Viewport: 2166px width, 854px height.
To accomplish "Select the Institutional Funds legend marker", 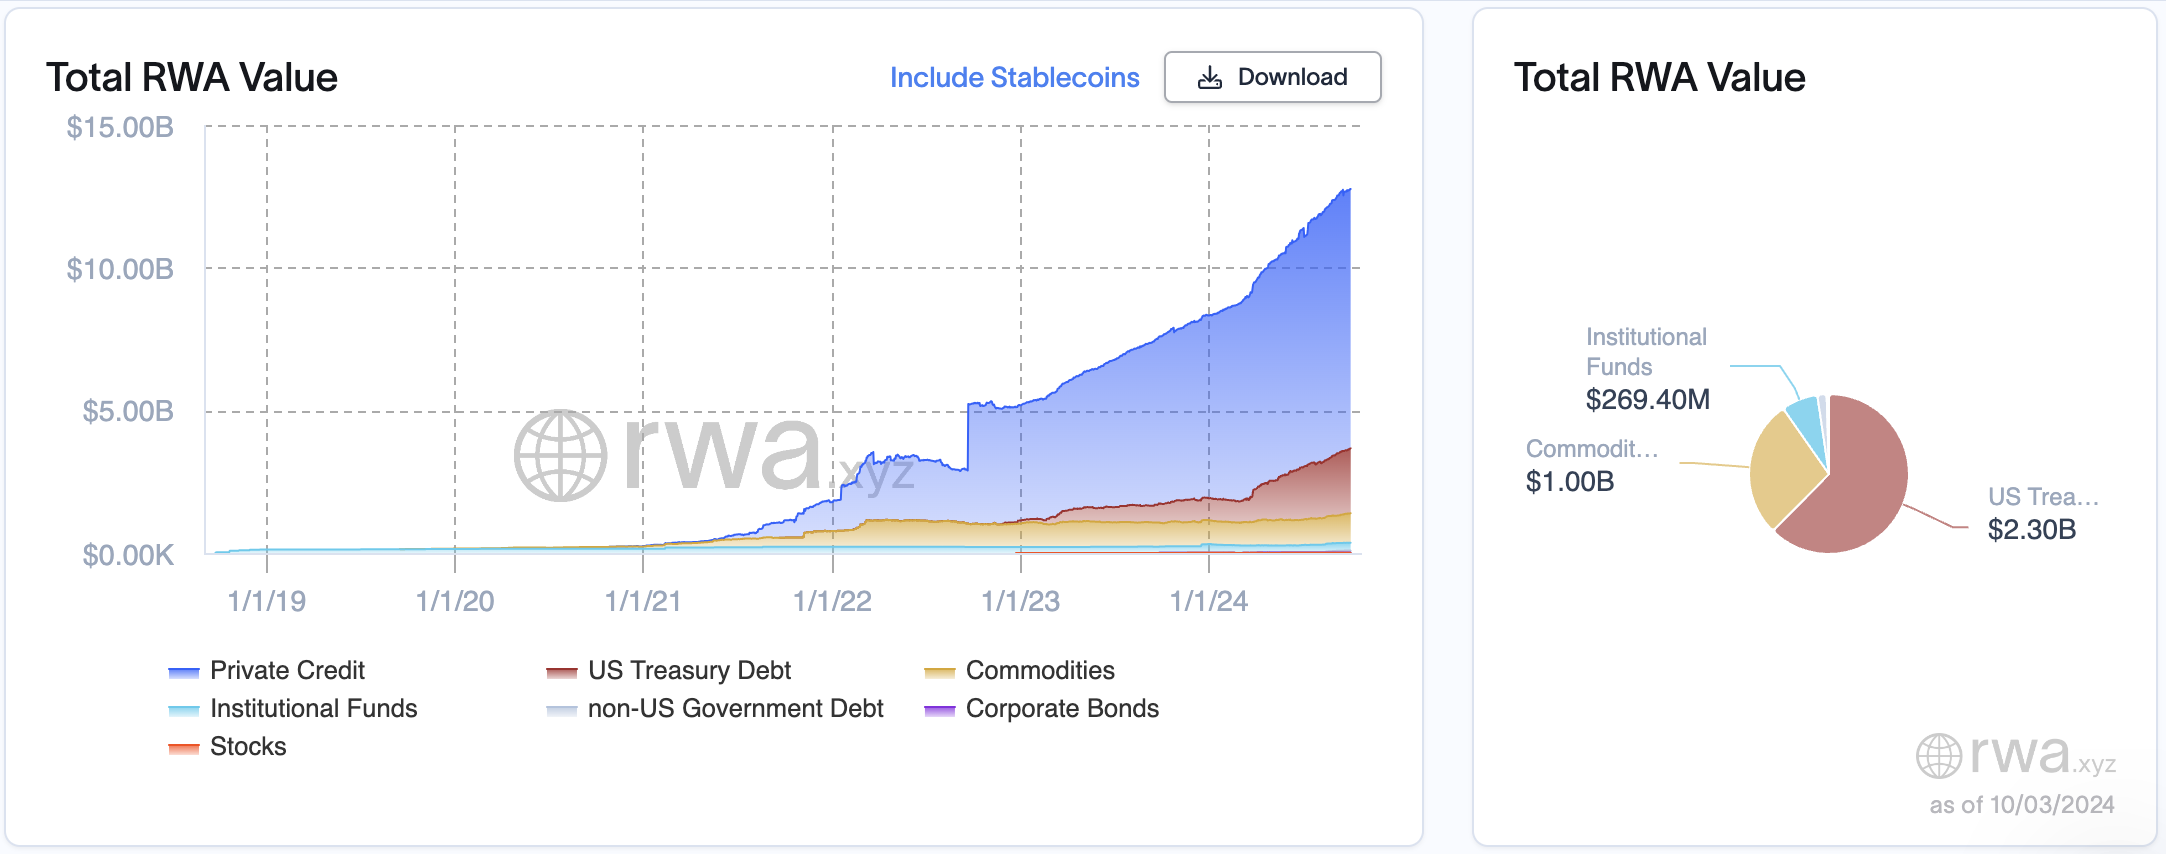I will [186, 709].
